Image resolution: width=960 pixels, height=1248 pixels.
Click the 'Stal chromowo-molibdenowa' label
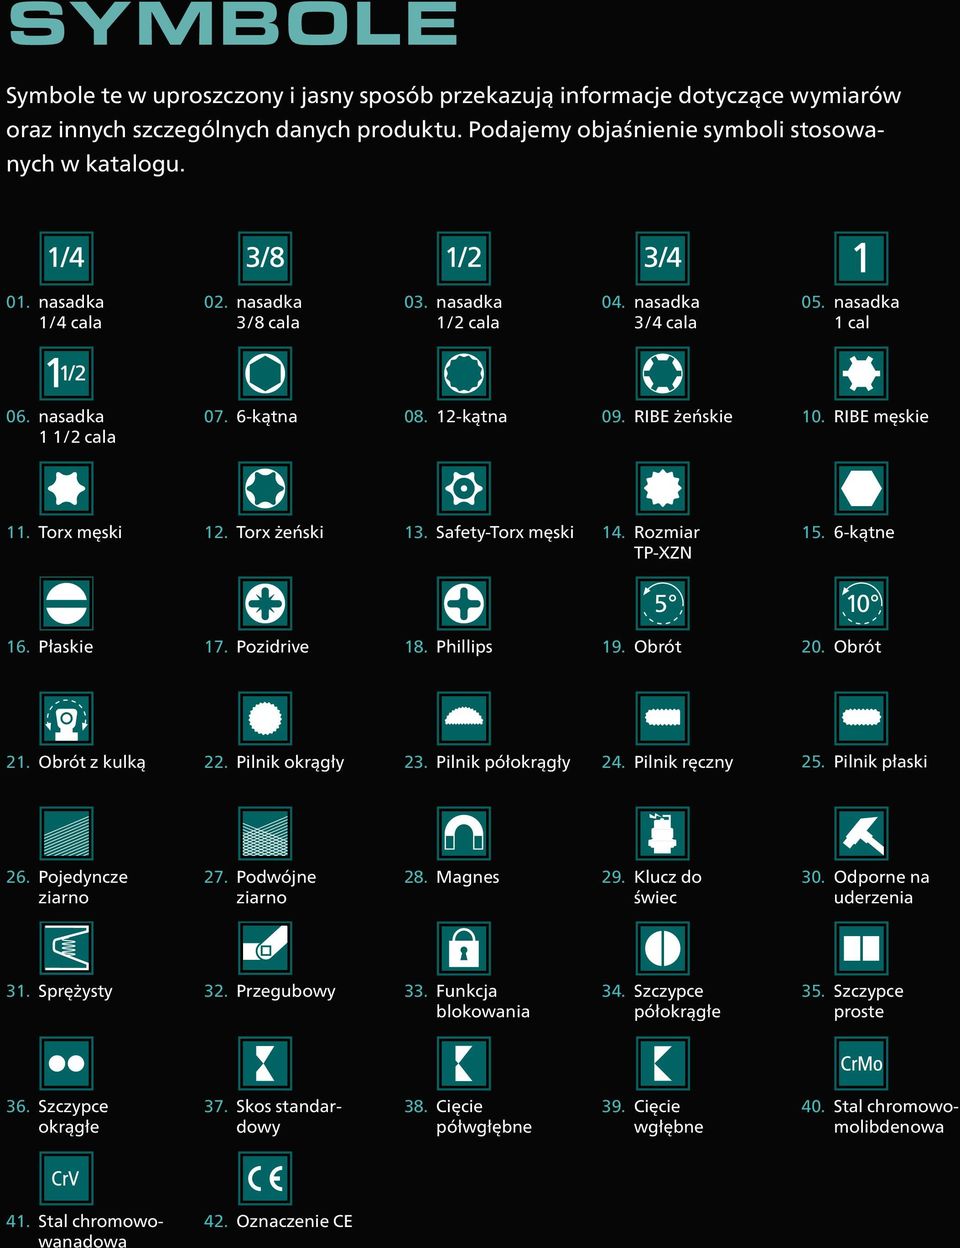[896, 1116]
